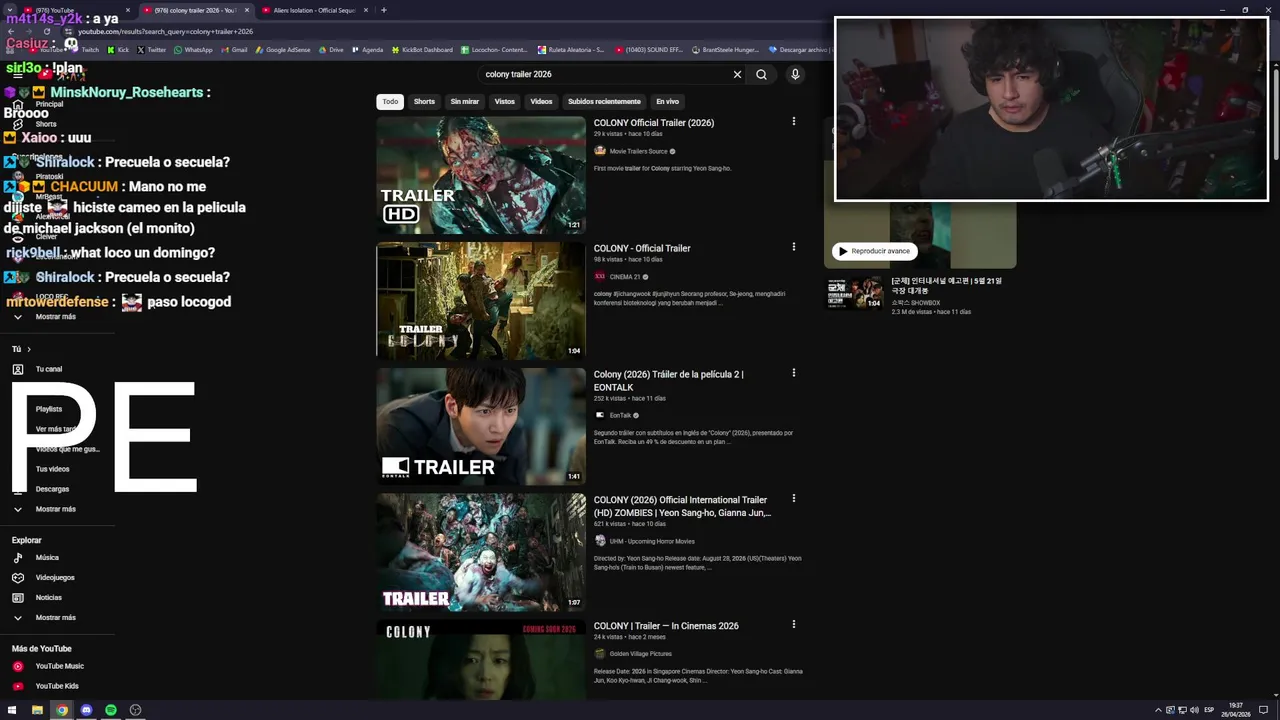Open Spotify from the taskbar
1280x720 pixels.
pos(111,710)
